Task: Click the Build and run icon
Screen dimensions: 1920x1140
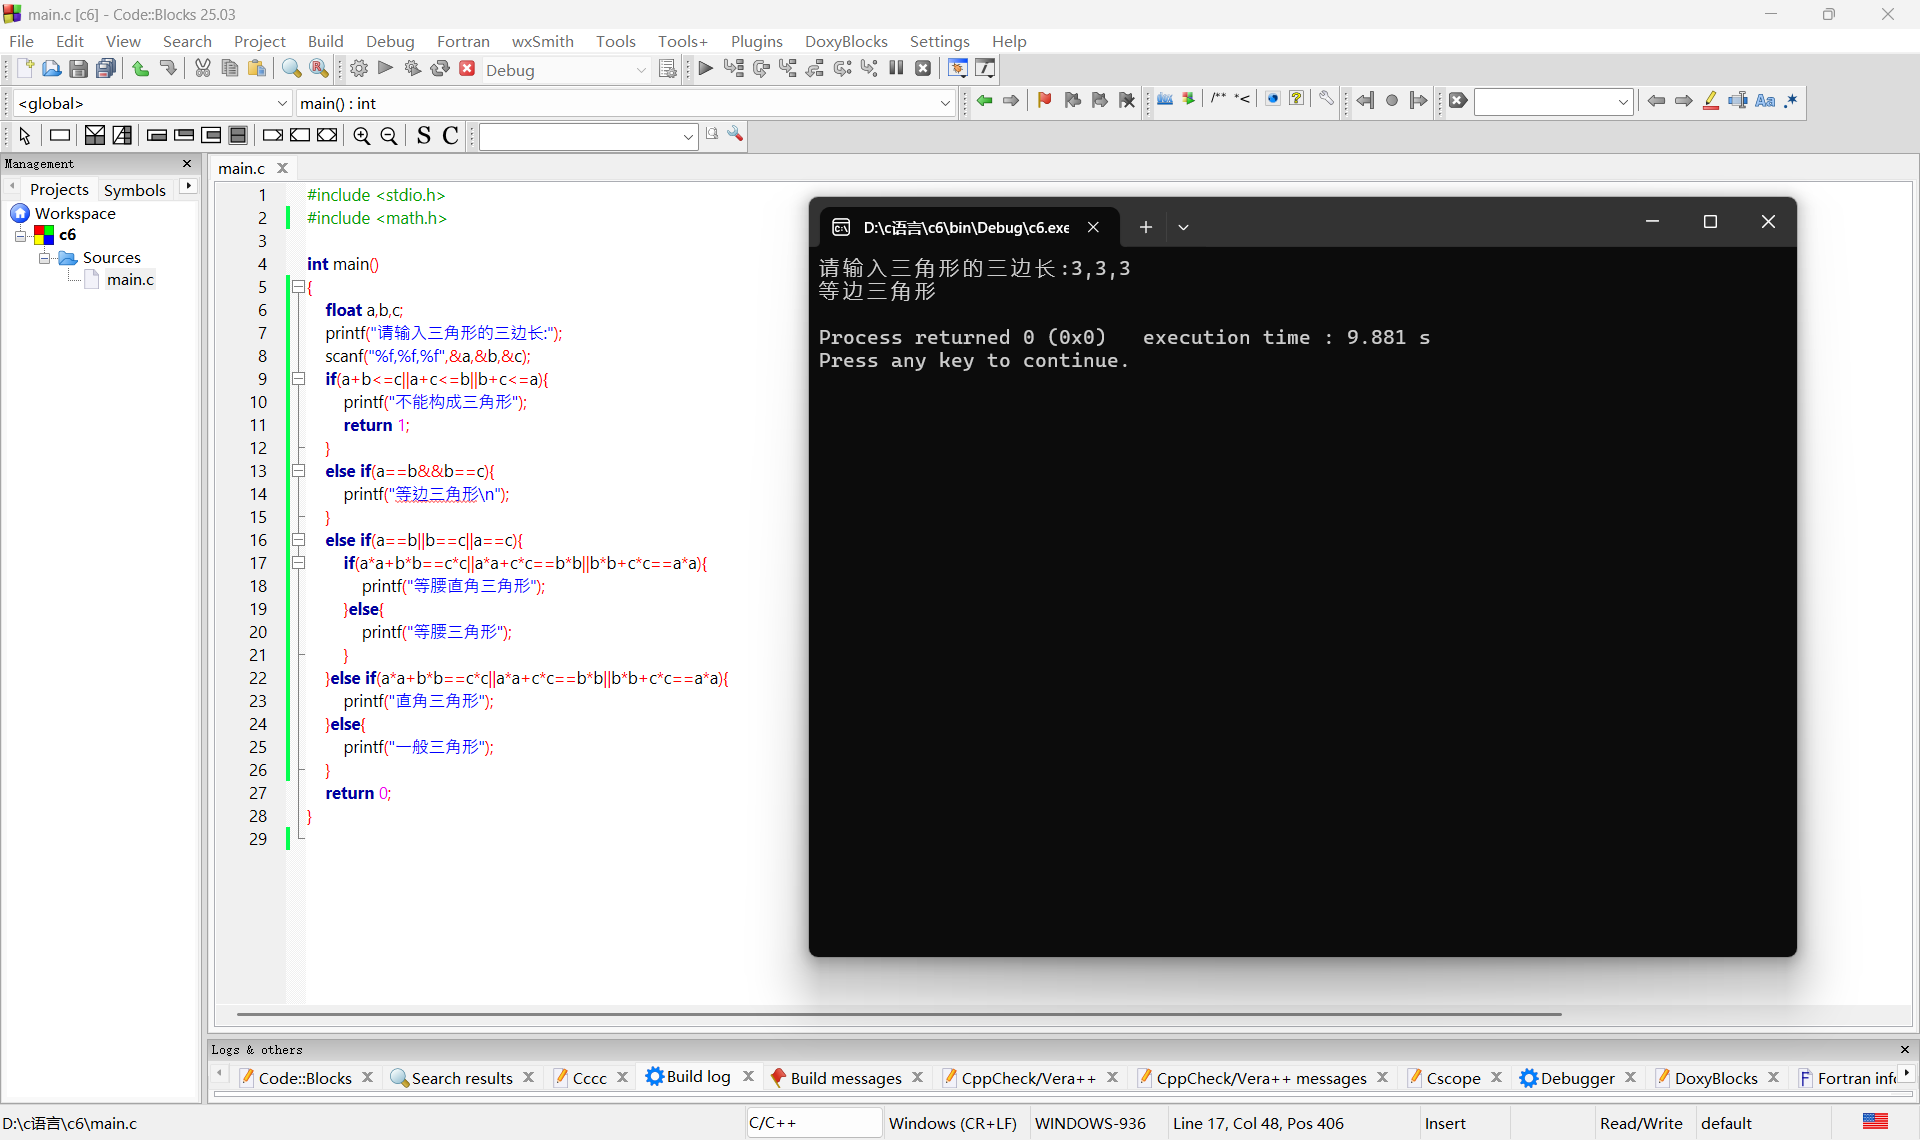Action: click(x=412, y=69)
